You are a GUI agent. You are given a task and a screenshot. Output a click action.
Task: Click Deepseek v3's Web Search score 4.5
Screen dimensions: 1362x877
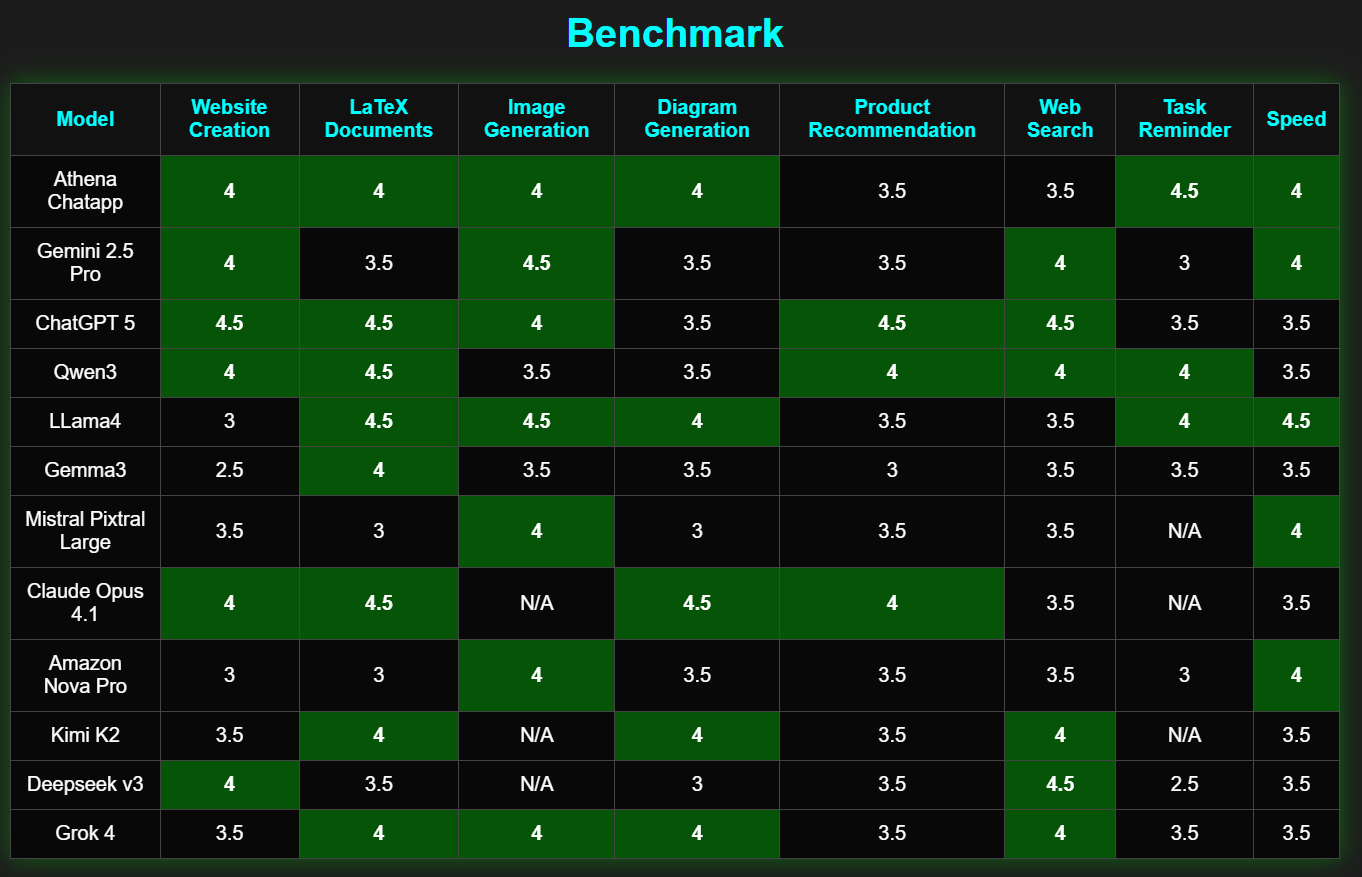pyautogui.click(x=1060, y=785)
